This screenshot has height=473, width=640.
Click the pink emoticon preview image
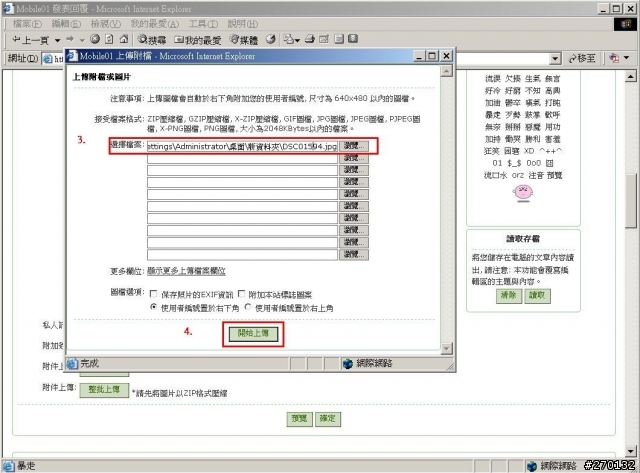click(523, 193)
